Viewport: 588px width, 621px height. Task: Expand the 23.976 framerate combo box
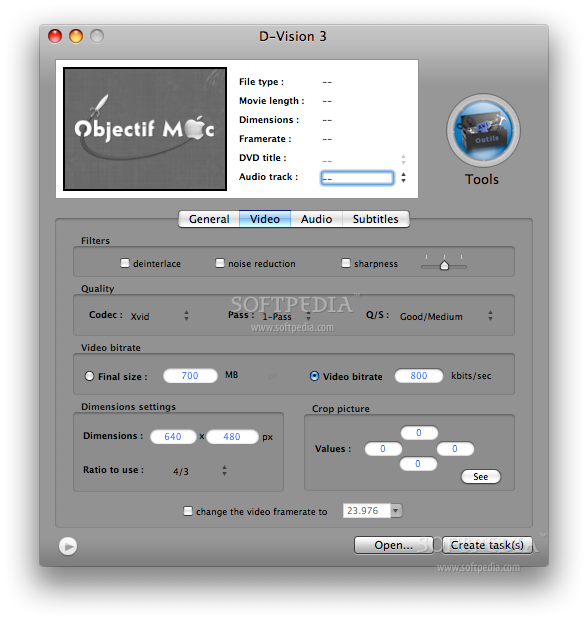click(x=396, y=511)
